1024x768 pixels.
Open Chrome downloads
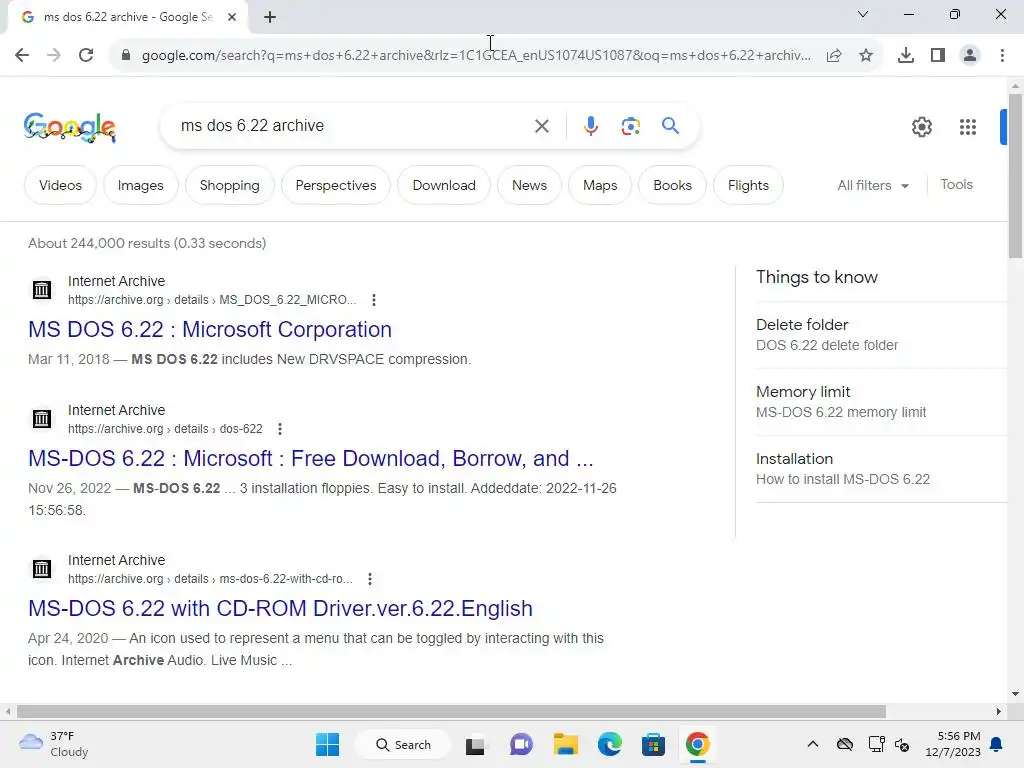point(905,56)
